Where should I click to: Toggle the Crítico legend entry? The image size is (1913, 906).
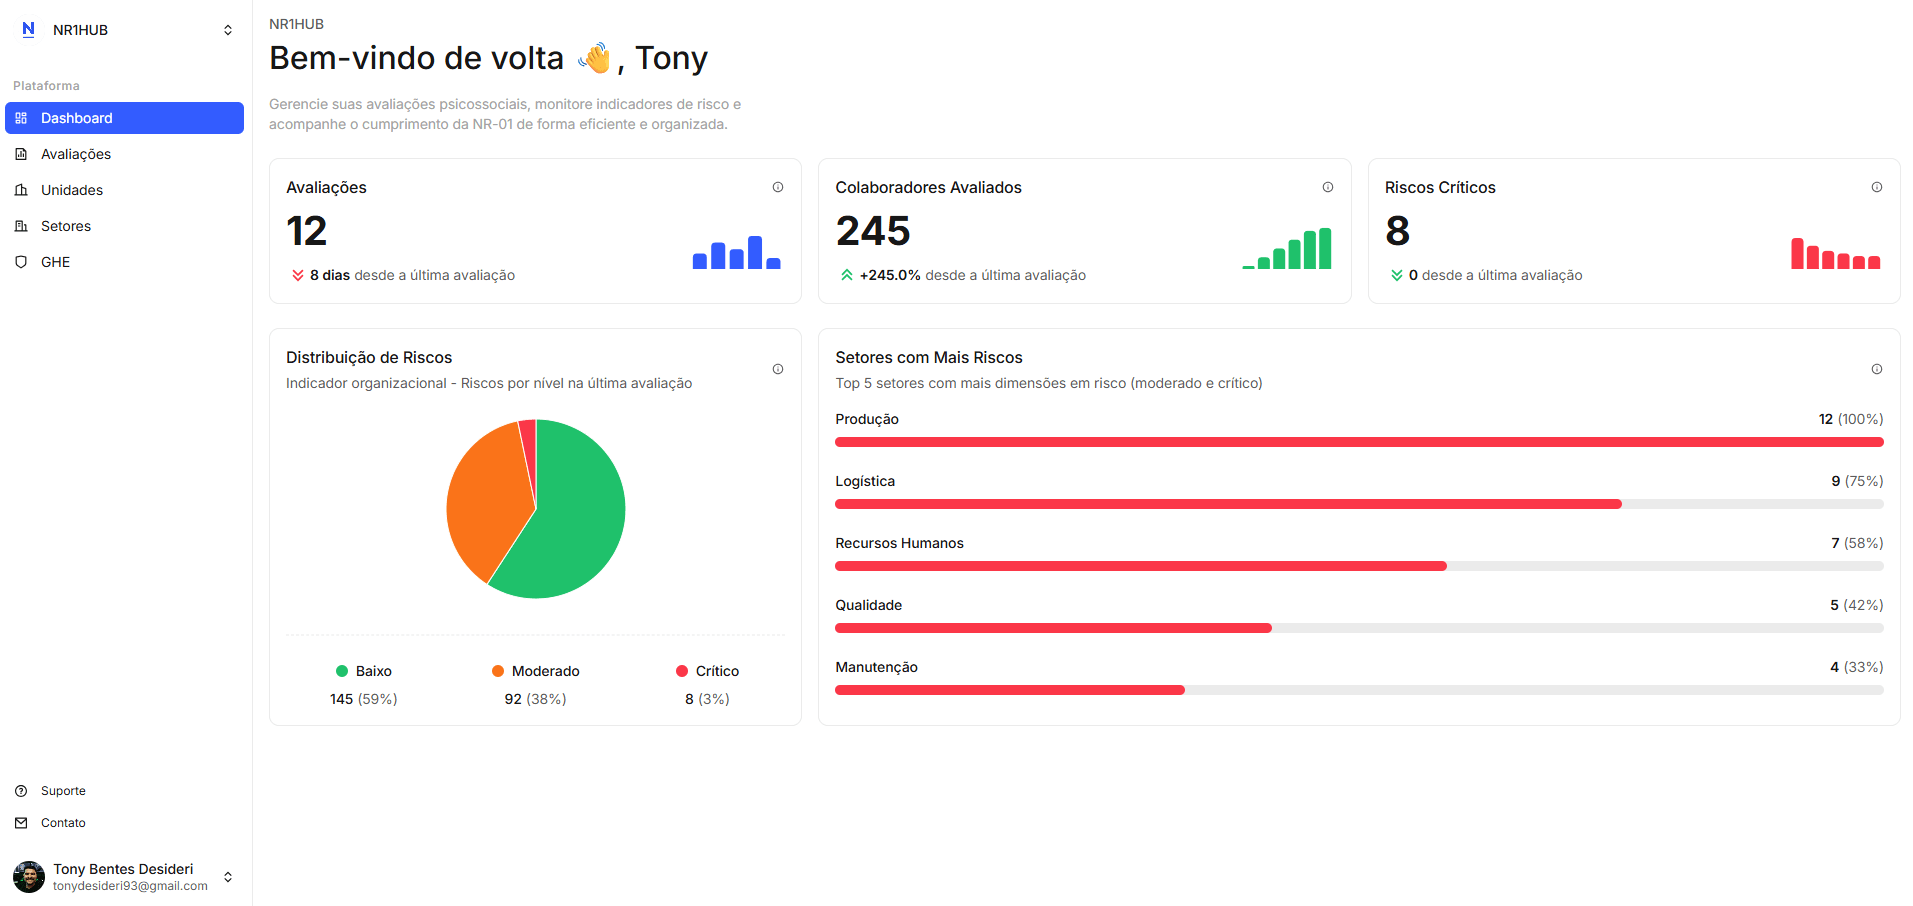pos(707,671)
